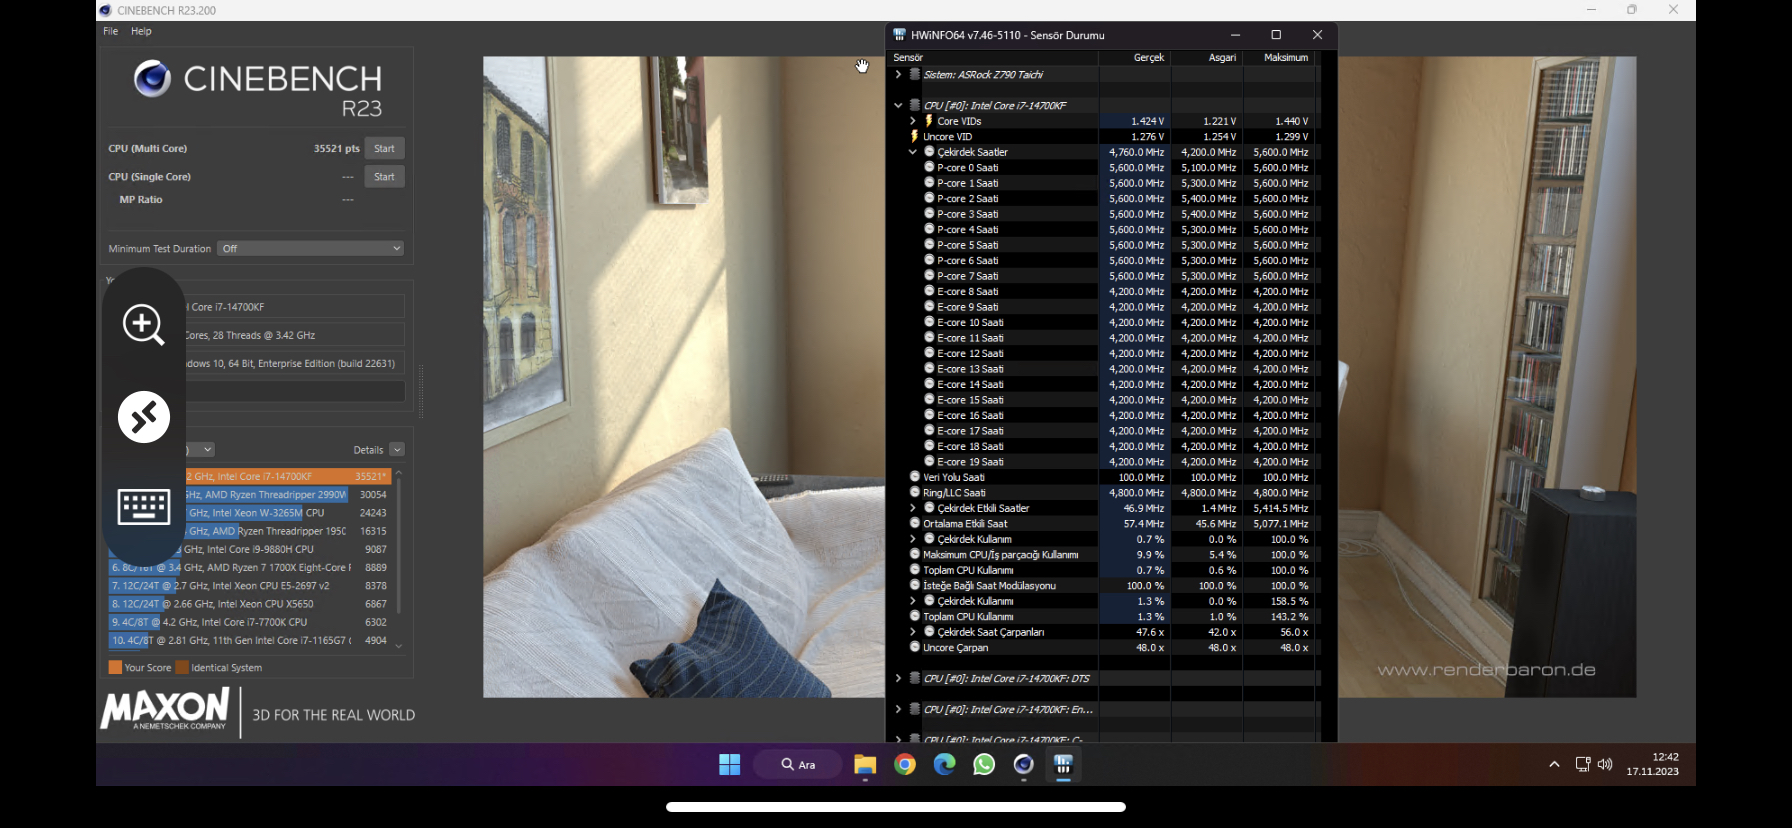
Task: Click the 35521 pts multi core score
Action: [x=336, y=148]
